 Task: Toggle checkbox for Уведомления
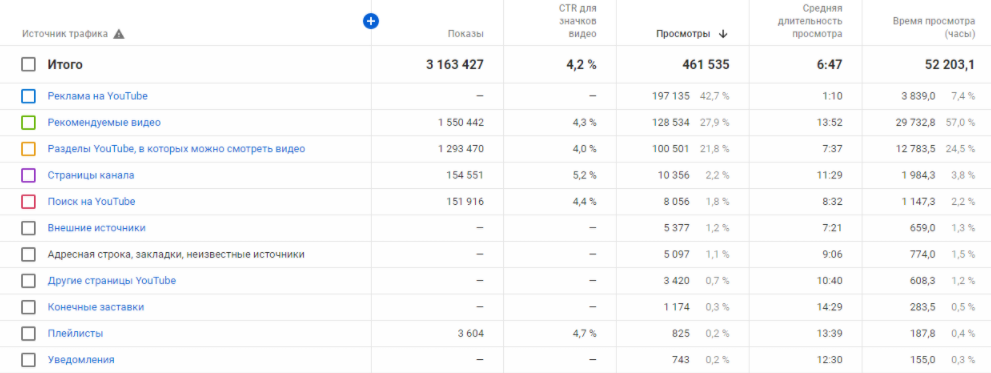[x=28, y=360]
